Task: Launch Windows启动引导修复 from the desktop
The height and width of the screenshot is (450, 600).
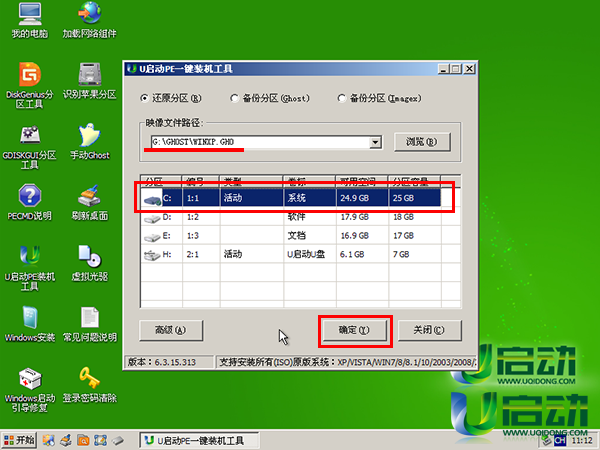Action: [x=30, y=390]
